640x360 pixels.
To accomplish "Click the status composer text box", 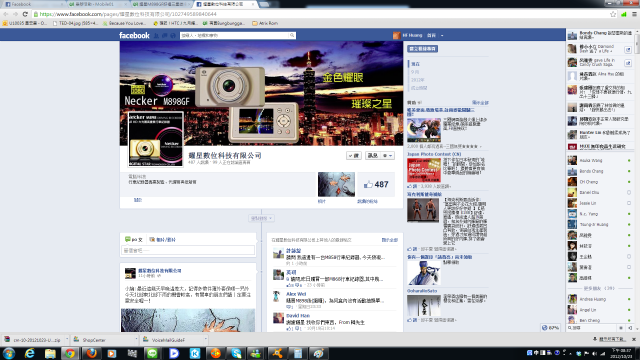I will click(x=188, y=250).
